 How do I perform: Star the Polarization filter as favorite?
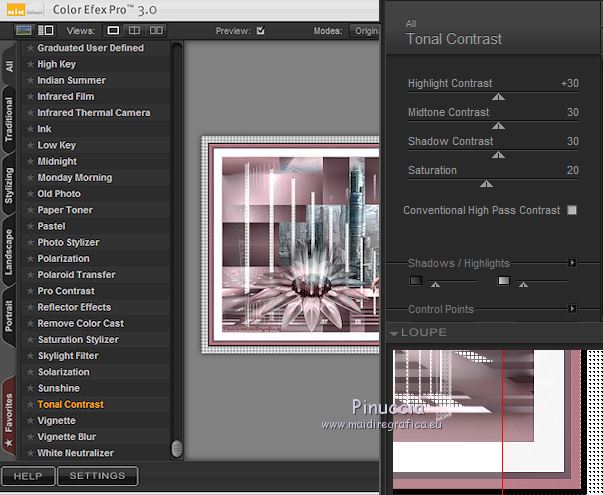[x=30, y=258]
